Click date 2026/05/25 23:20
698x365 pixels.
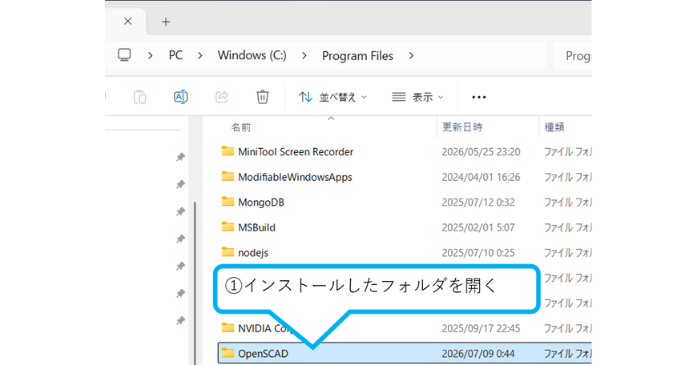tap(481, 152)
